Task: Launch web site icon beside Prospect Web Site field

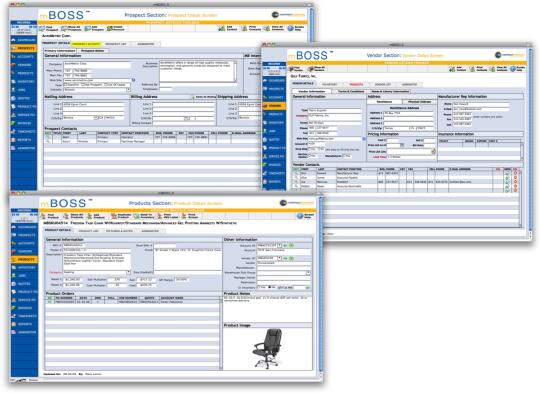Action: (134, 80)
